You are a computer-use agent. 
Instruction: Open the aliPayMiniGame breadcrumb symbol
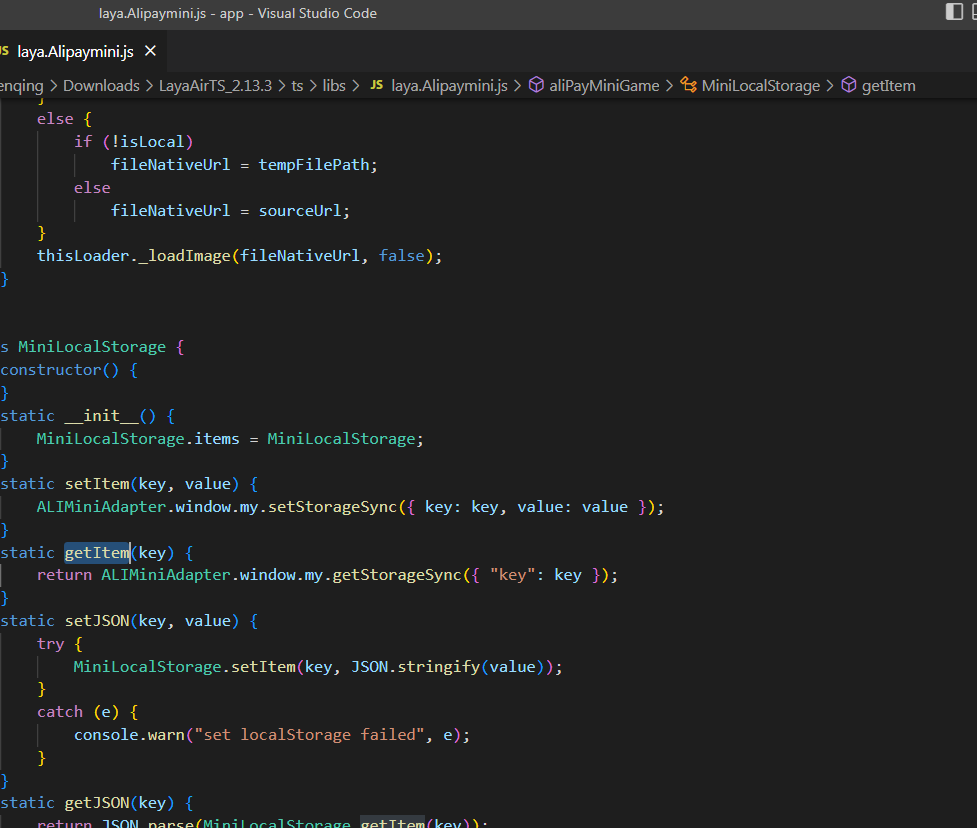(x=604, y=85)
